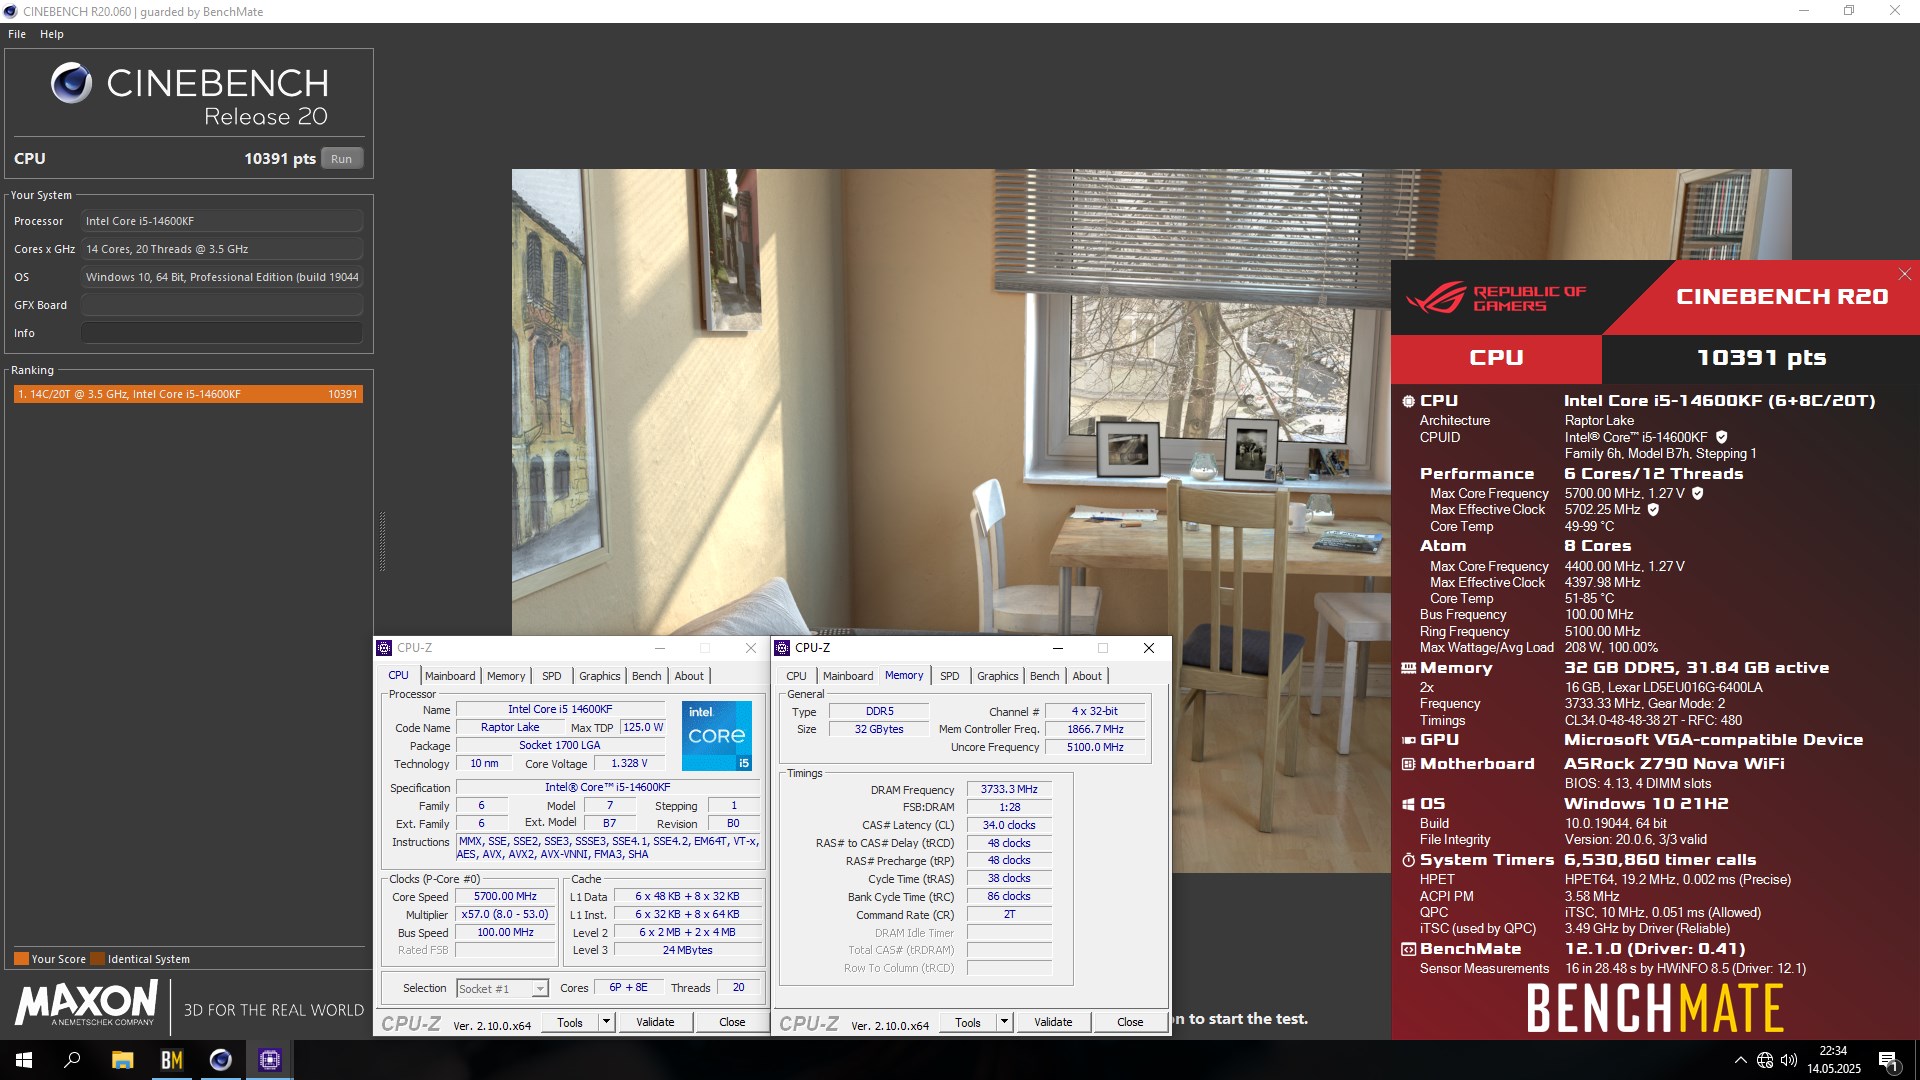Click the Core Speed 5700.00 MHz value
This screenshot has height=1080, width=1920.
coord(505,897)
